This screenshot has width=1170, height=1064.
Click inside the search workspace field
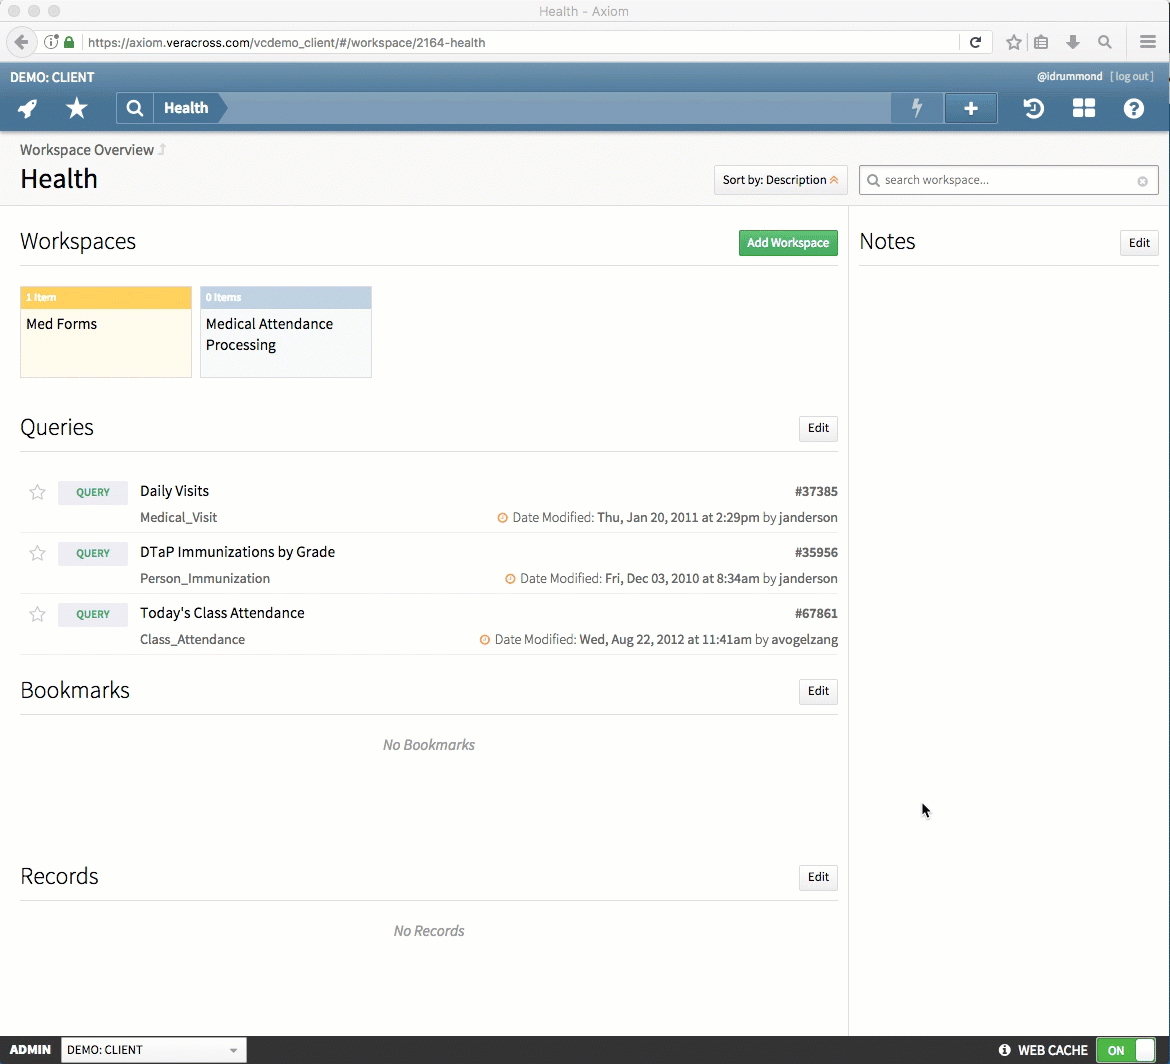pyautogui.click(x=1008, y=180)
